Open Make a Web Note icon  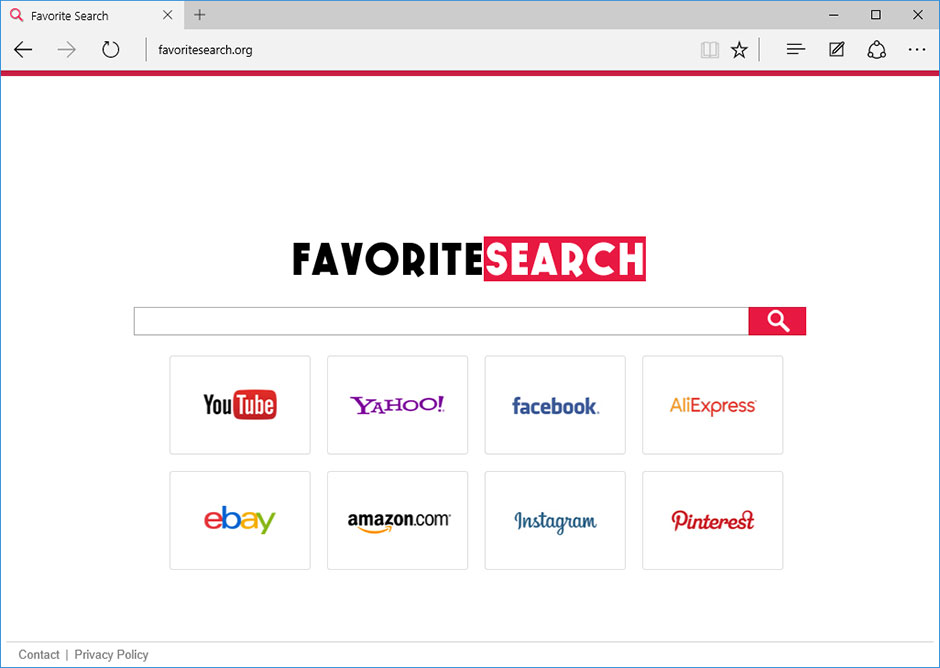point(836,49)
